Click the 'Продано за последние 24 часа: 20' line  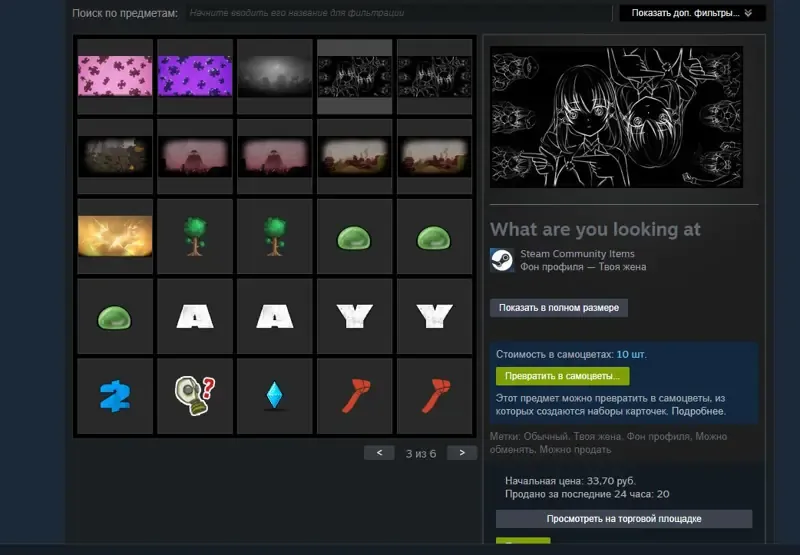[587, 494]
